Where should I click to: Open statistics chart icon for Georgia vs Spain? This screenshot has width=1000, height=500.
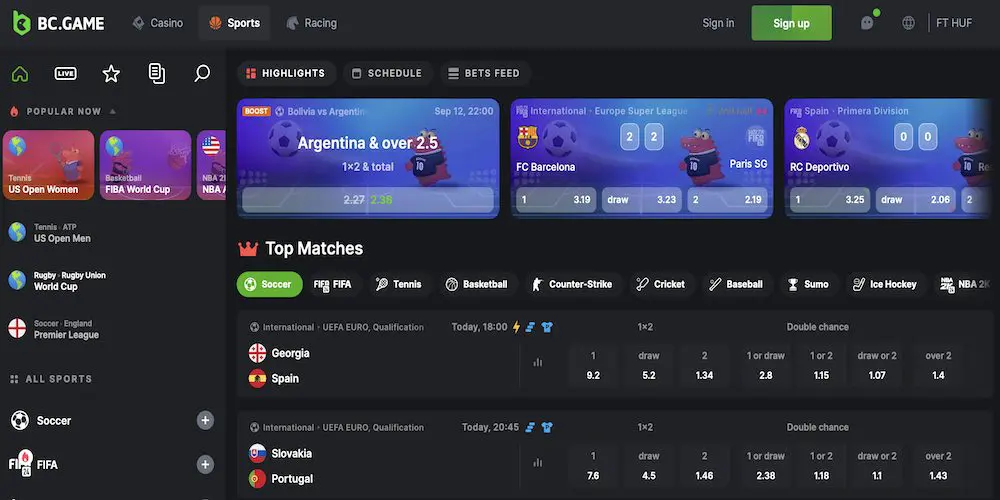[538, 362]
